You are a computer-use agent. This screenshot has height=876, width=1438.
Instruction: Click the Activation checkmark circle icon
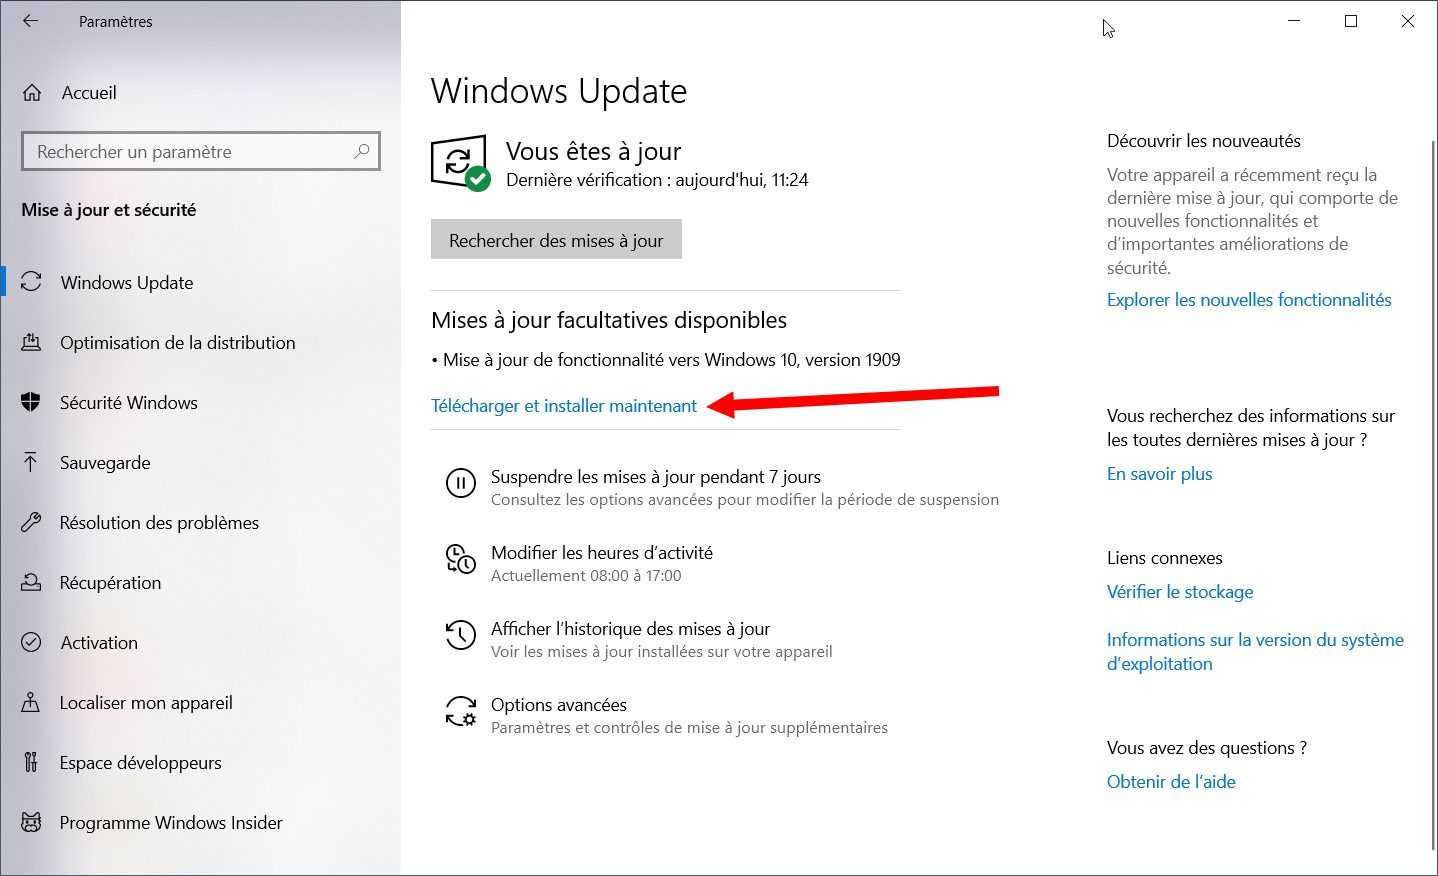pyautogui.click(x=31, y=642)
